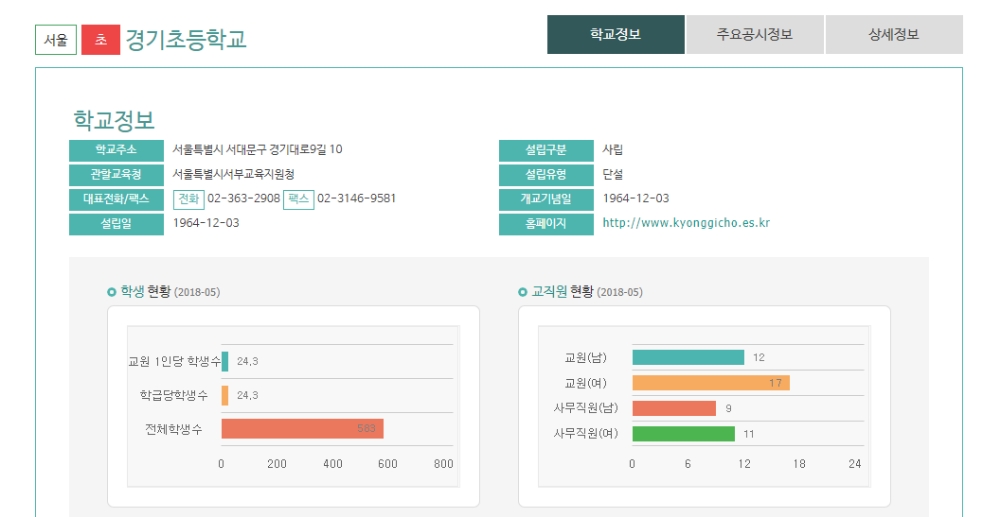Click the 서울 region badge
This screenshot has height=517, width=1000.
tap(55, 40)
